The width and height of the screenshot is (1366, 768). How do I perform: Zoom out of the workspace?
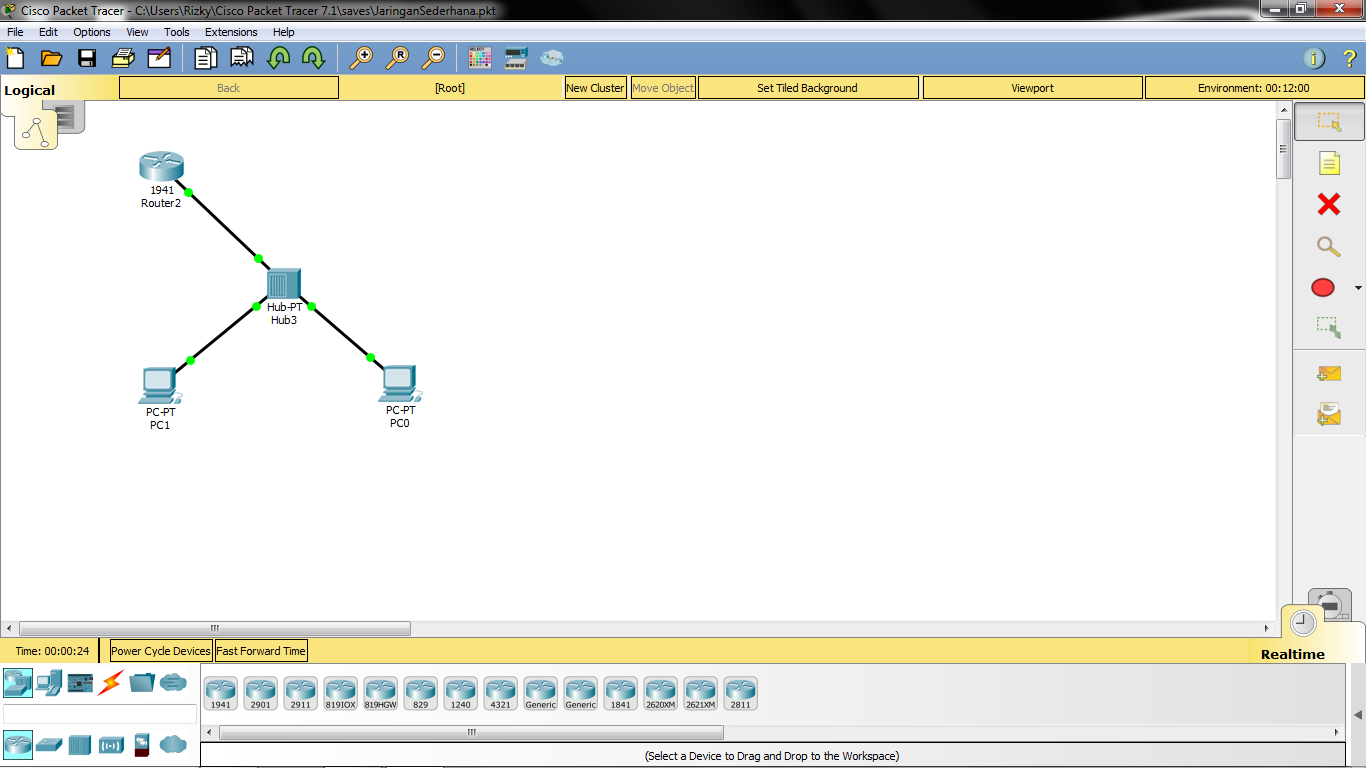(433, 58)
